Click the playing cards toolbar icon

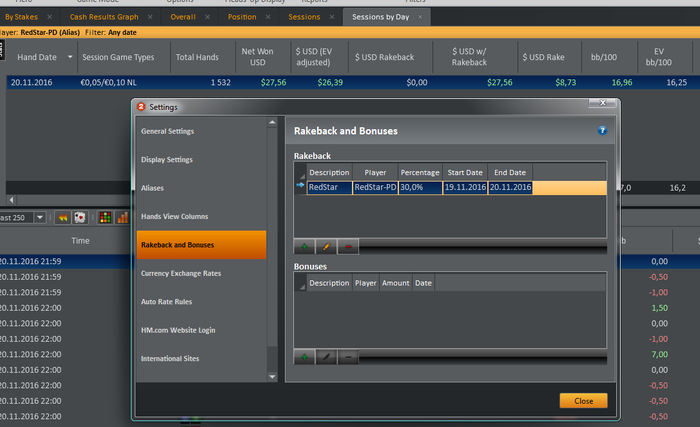coord(79,218)
